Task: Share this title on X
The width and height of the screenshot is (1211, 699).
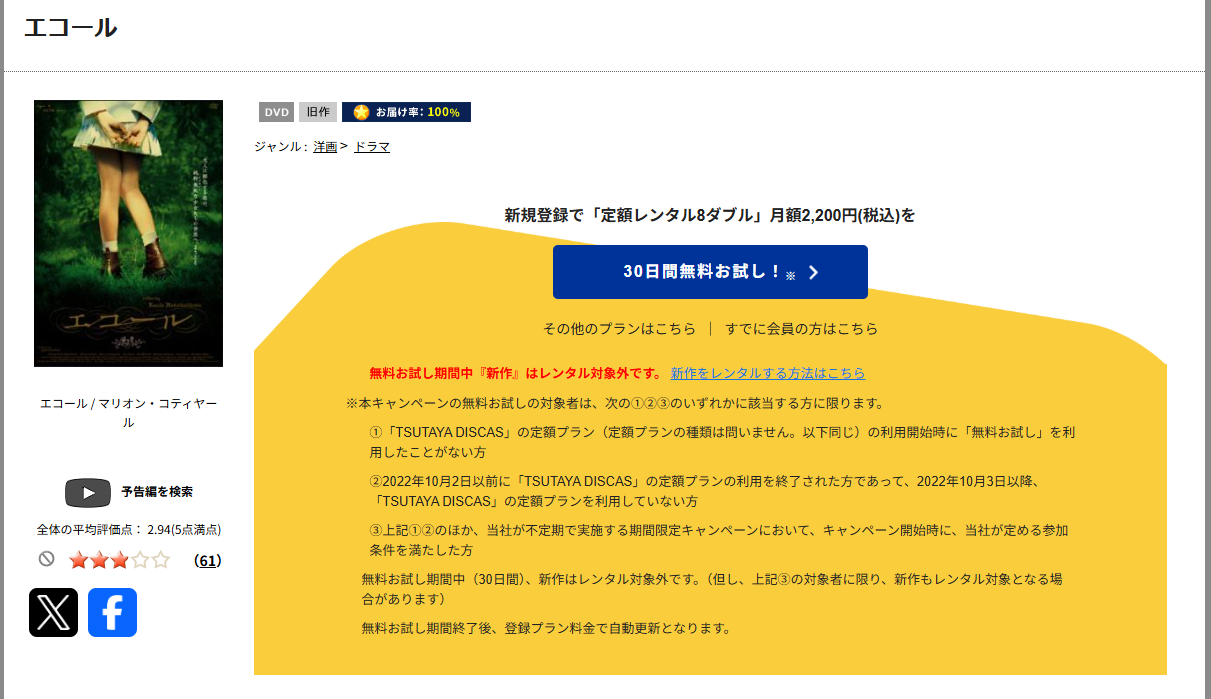Action: click(53, 612)
